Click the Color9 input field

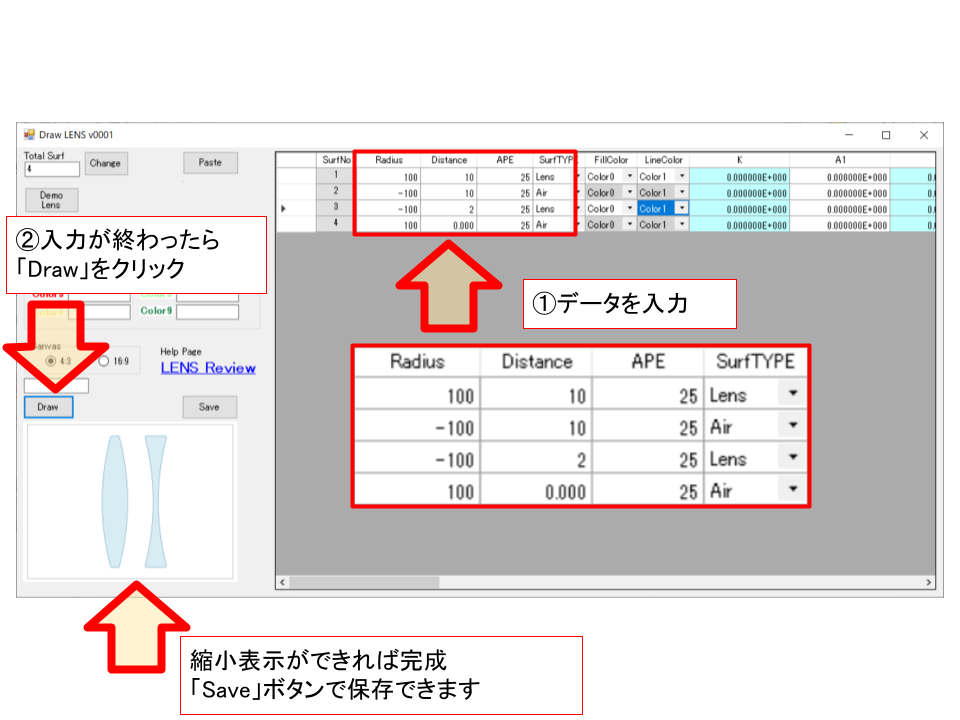[207, 312]
